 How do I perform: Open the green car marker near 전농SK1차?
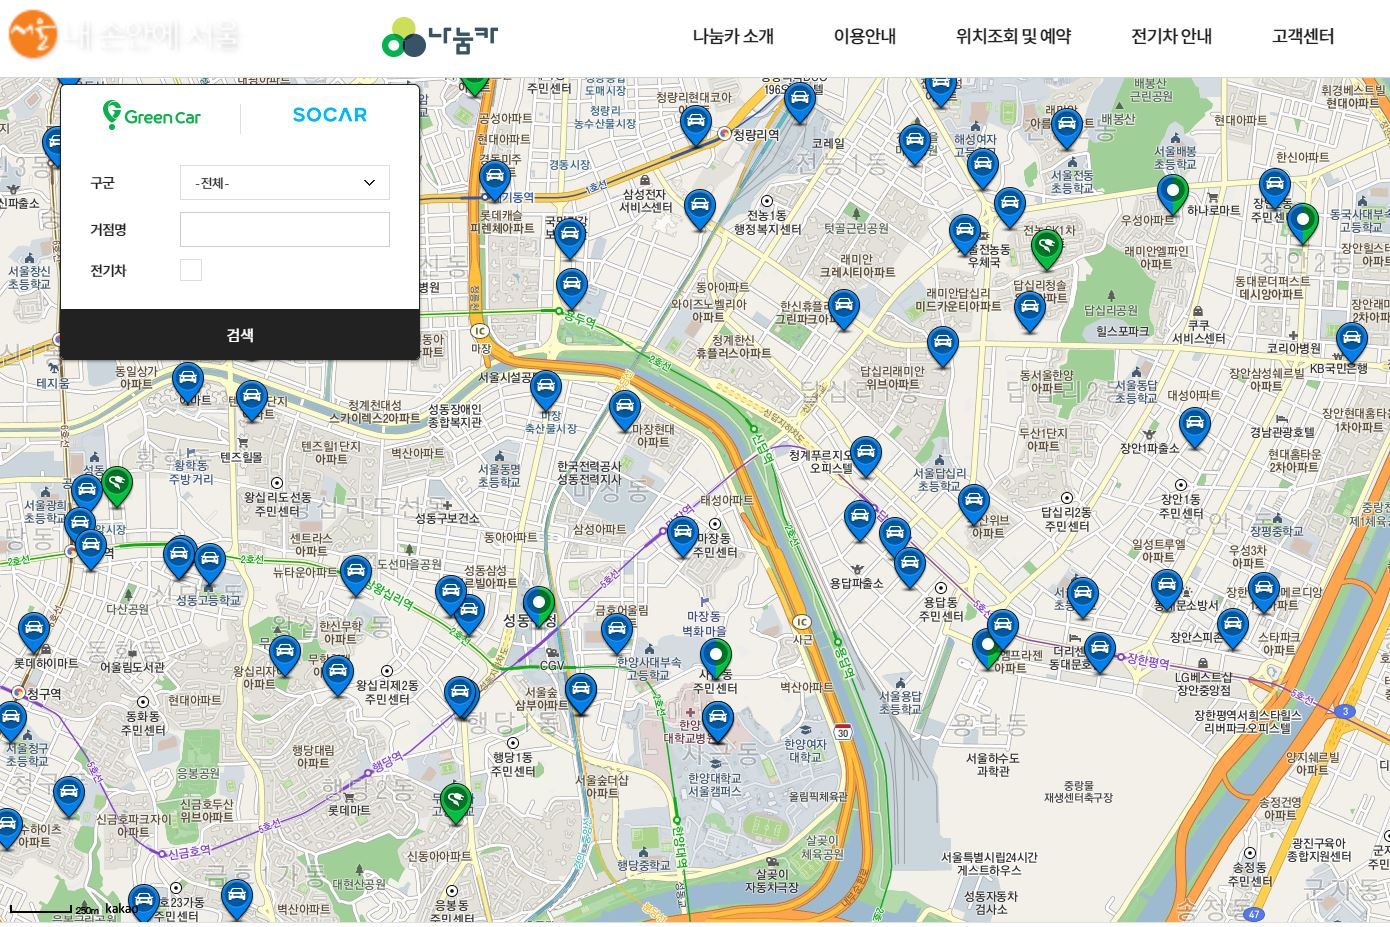[1046, 247]
